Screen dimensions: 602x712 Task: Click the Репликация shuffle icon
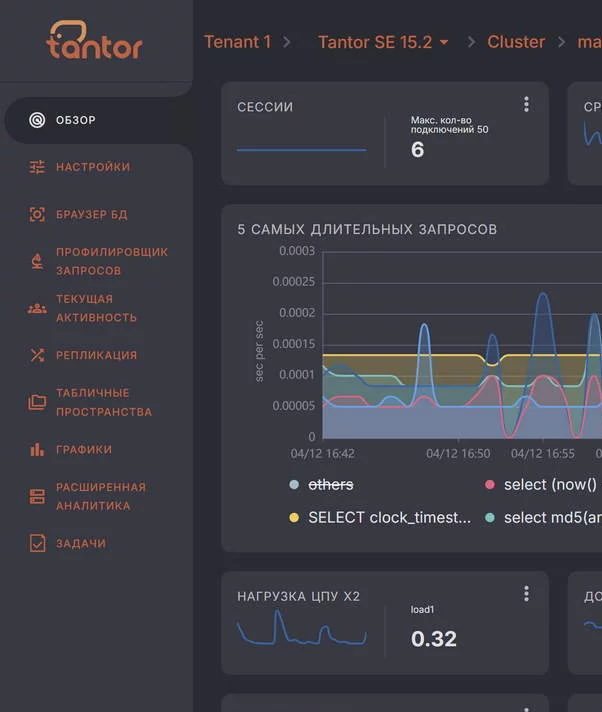[x=37, y=355]
